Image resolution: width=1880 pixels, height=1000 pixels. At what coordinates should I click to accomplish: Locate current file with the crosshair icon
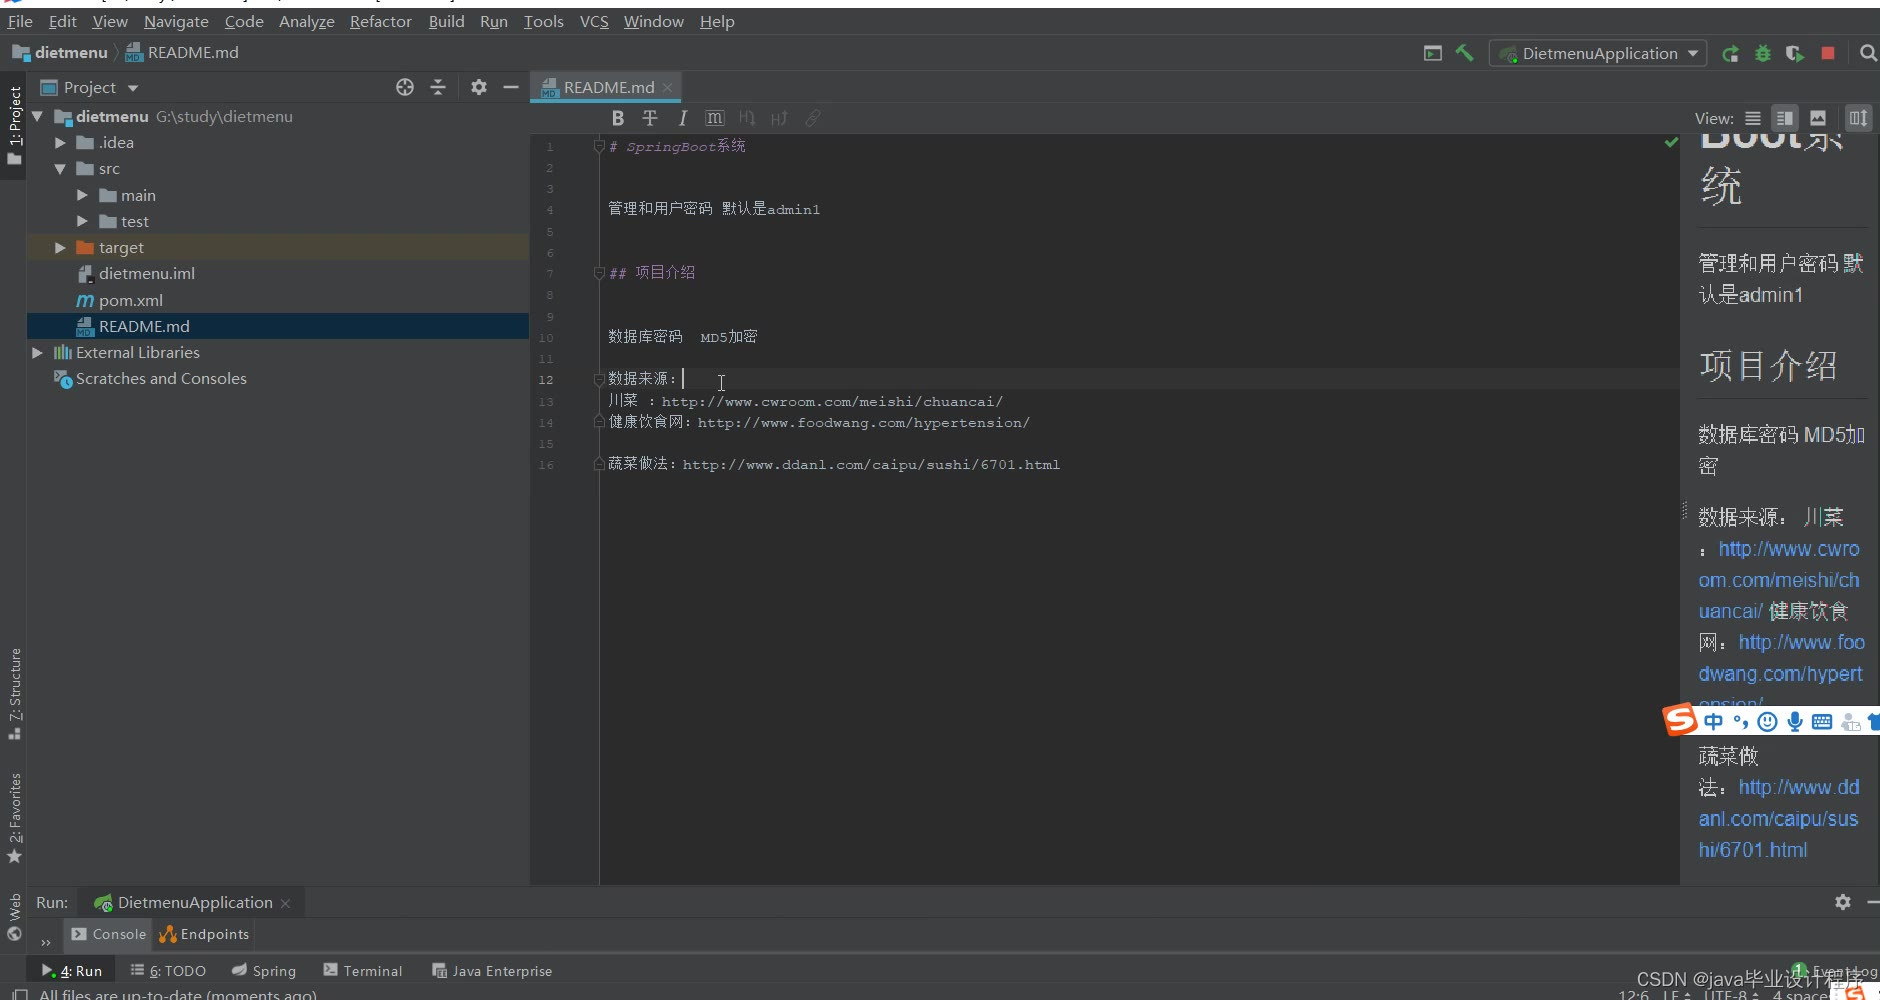coord(405,87)
